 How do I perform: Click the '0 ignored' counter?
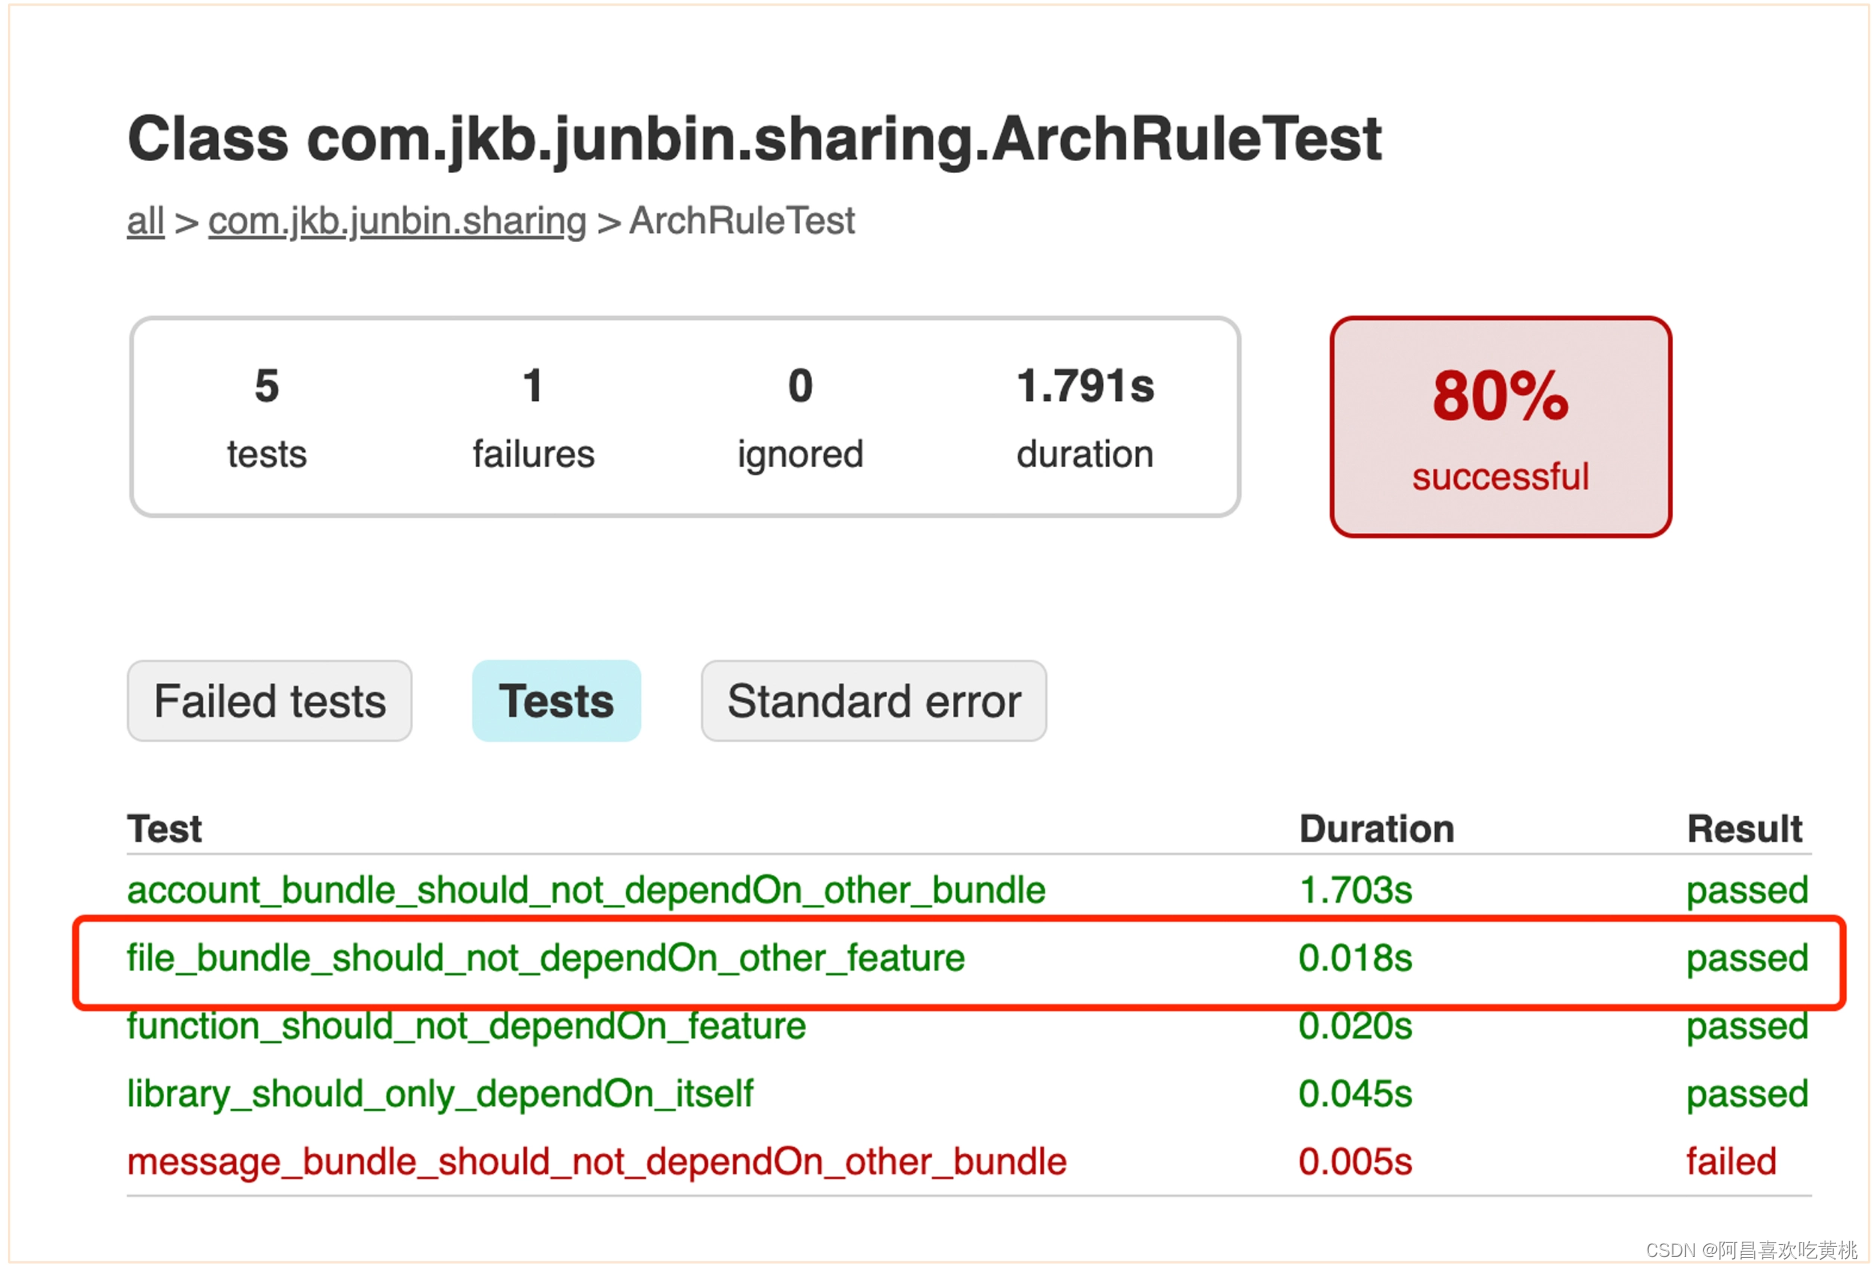(x=800, y=418)
